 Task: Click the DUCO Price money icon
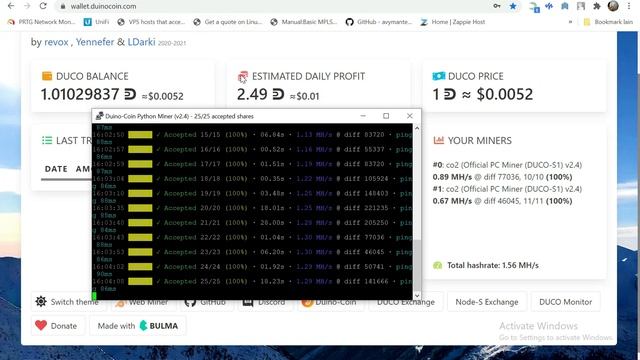click(439, 76)
